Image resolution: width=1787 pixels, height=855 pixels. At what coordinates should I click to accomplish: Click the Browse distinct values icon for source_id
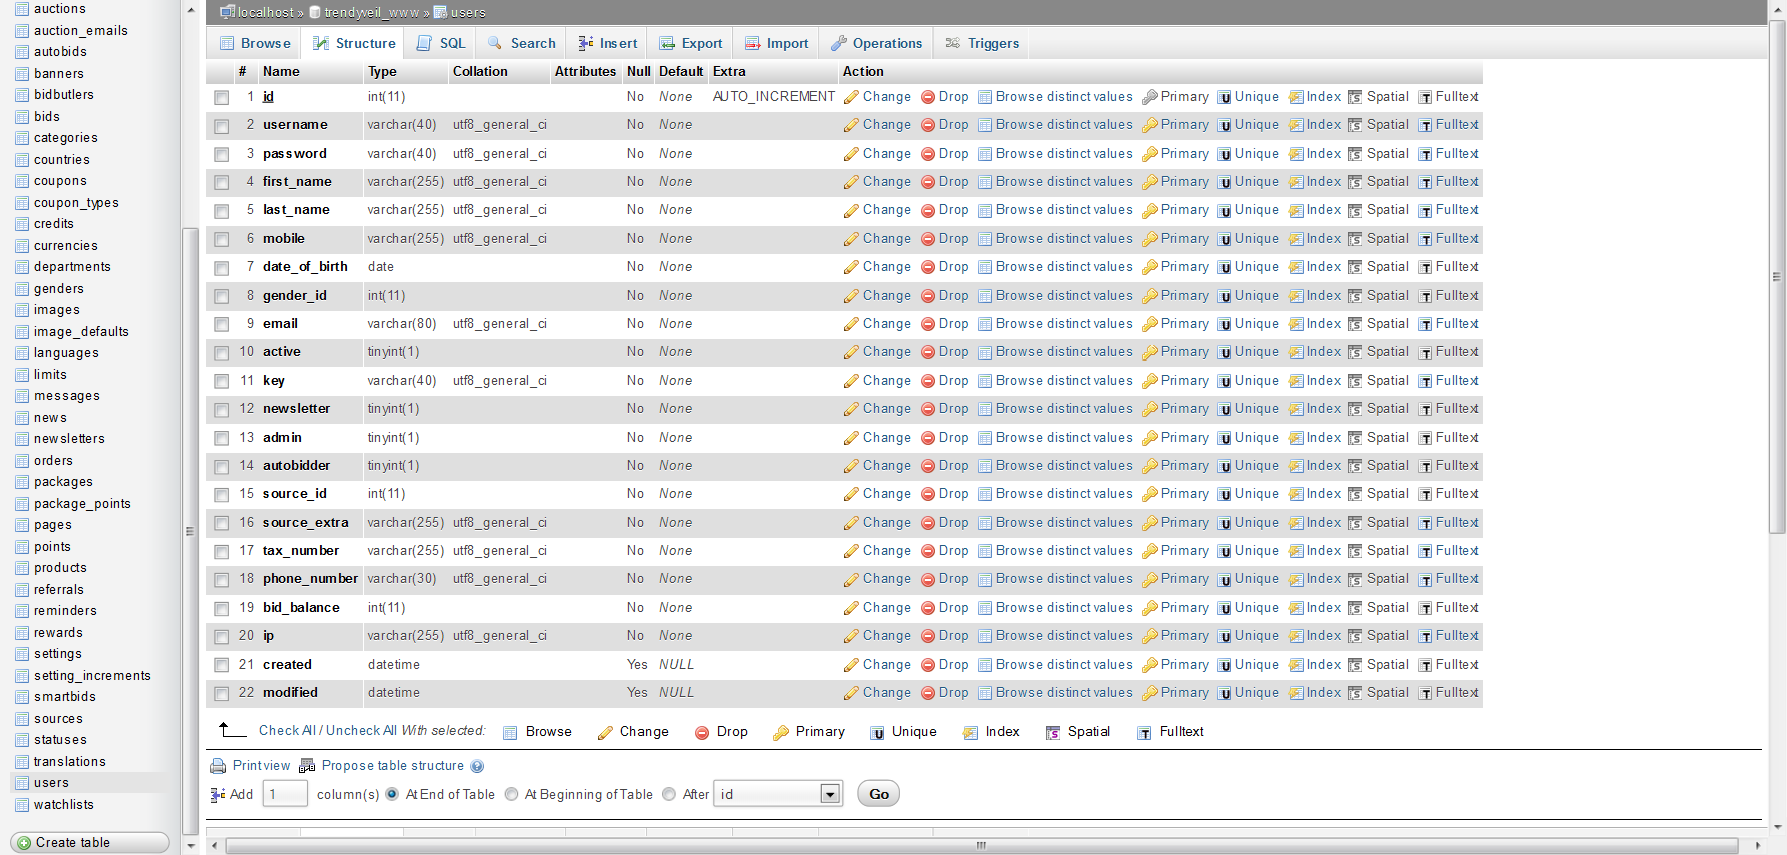pos(985,495)
